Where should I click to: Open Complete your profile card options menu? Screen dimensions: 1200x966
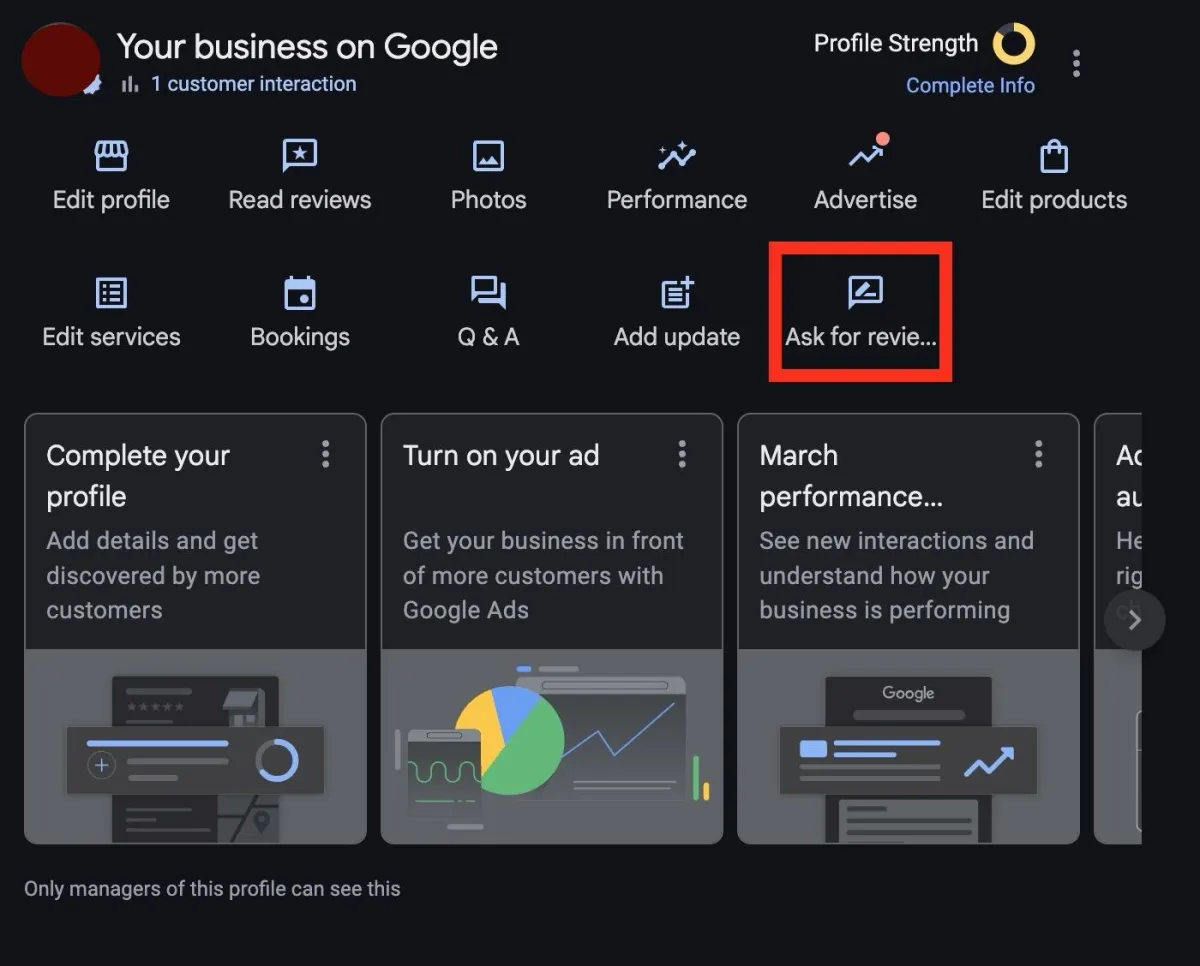pos(325,455)
